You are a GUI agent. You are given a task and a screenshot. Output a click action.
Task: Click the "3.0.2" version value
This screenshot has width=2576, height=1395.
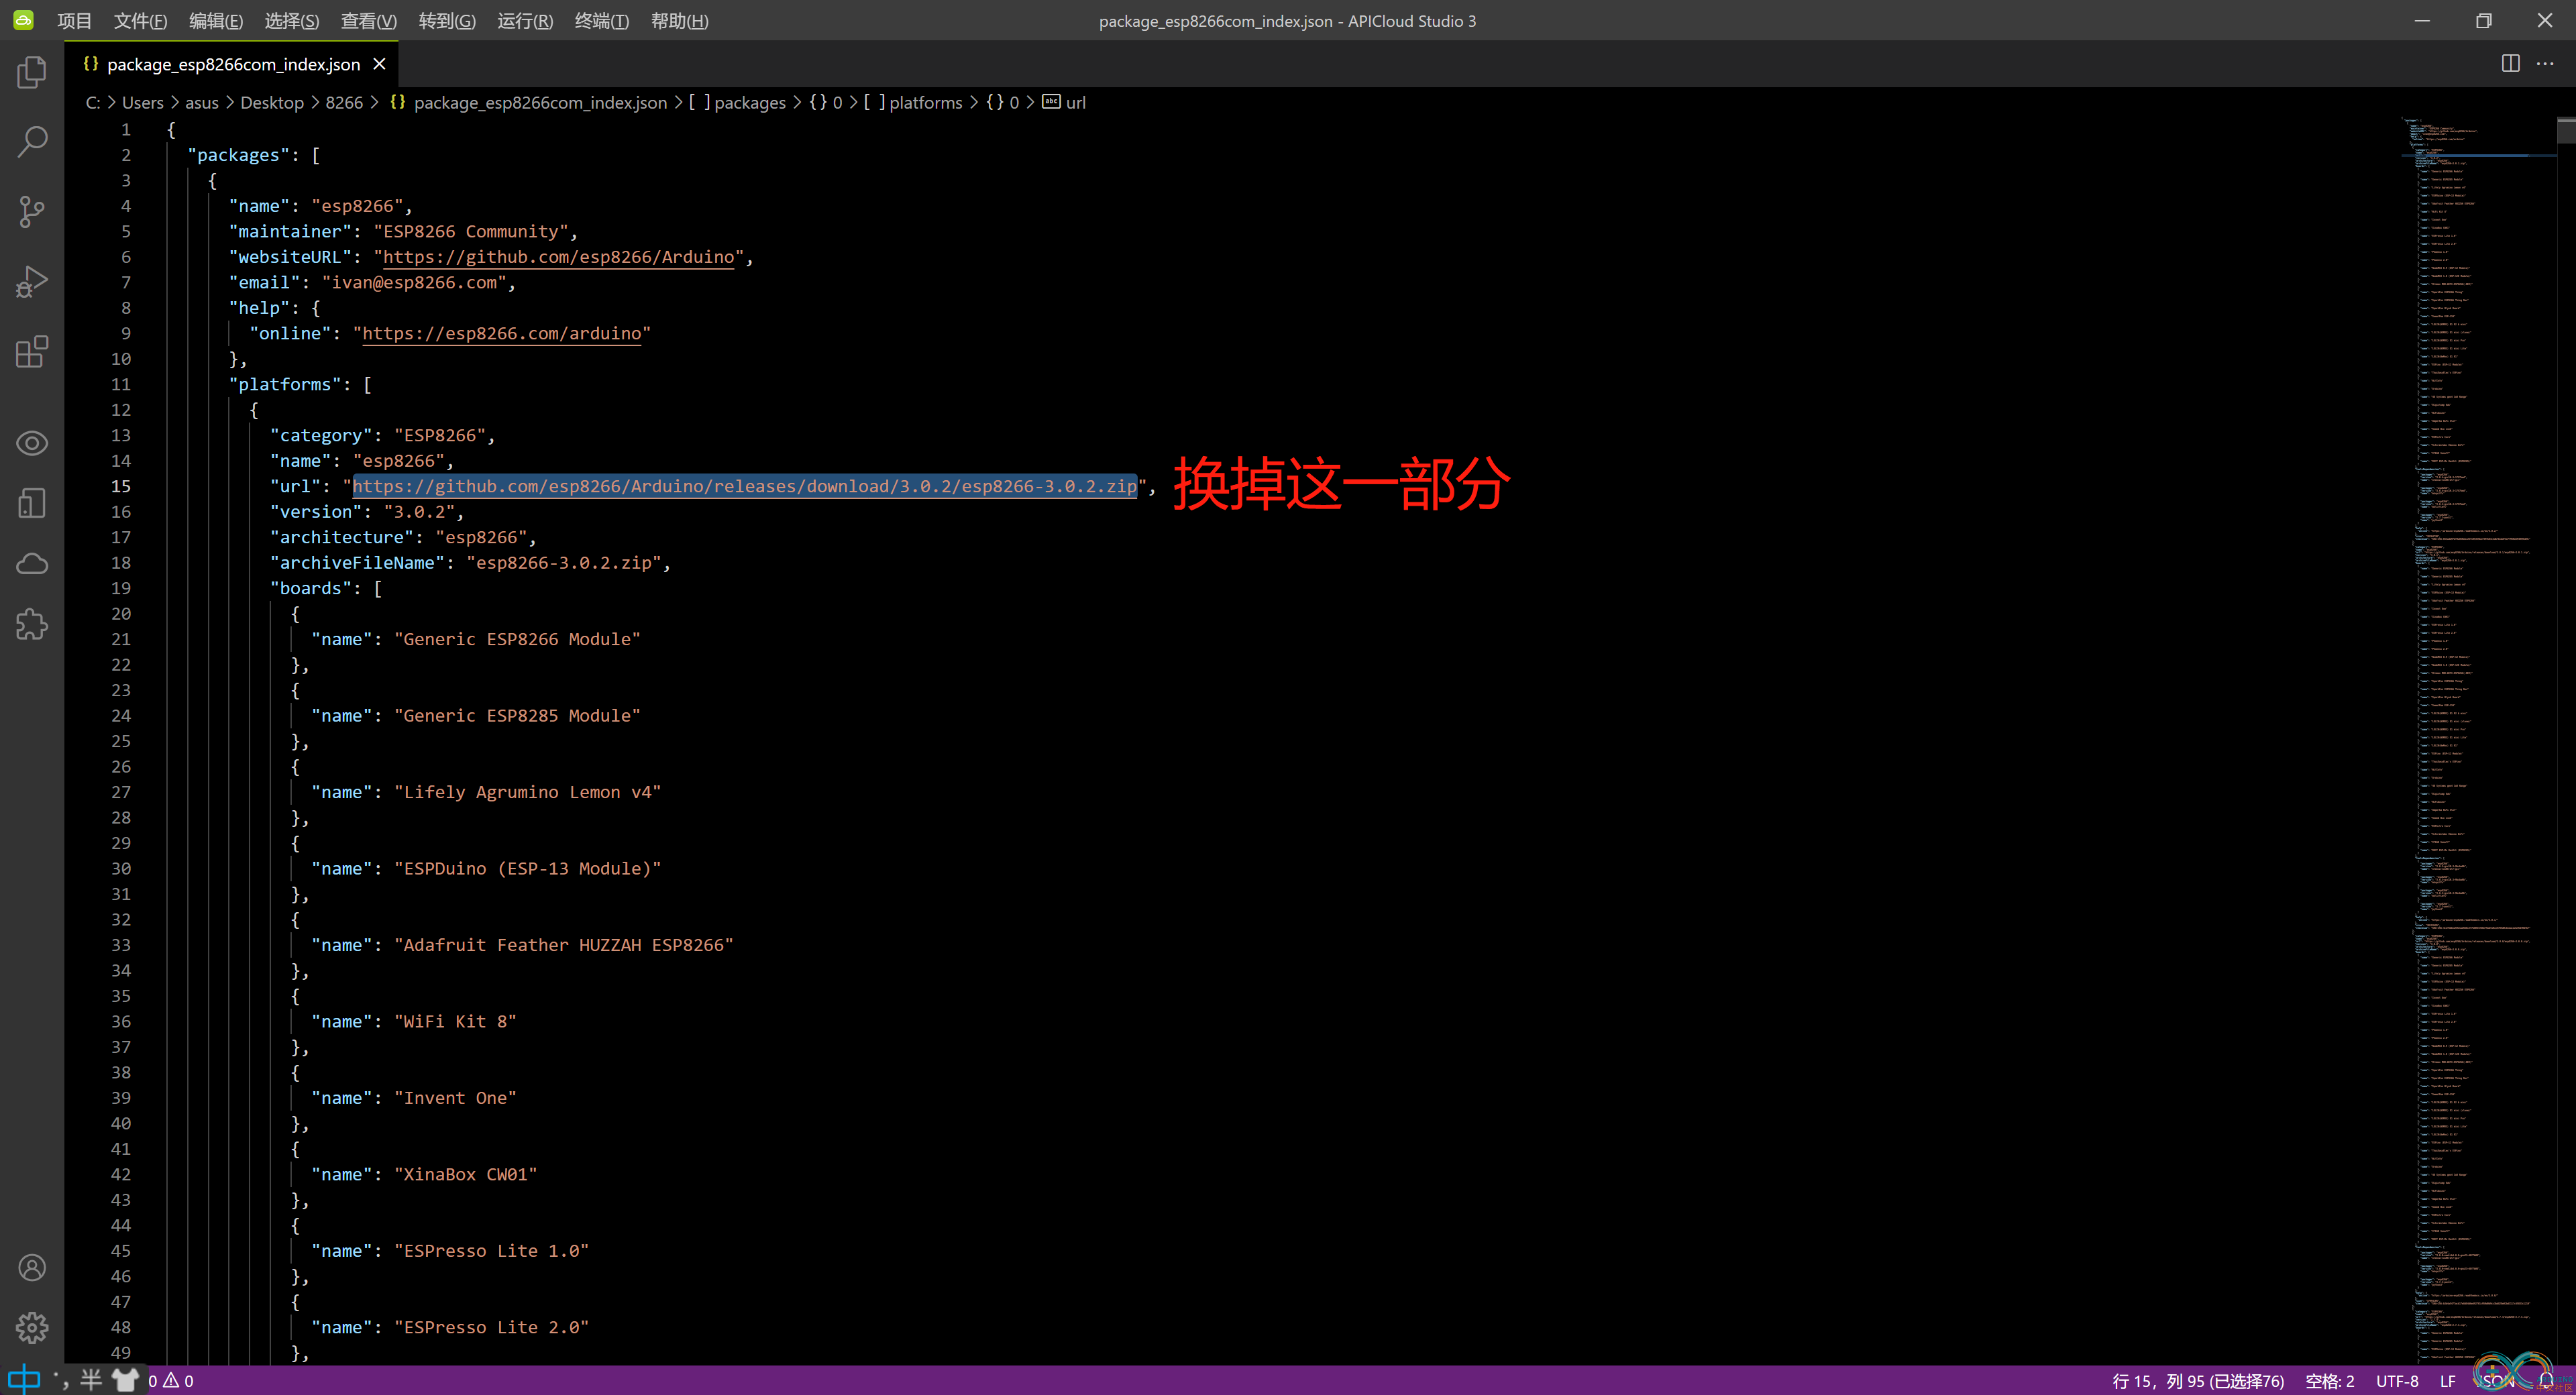click(419, 512)
